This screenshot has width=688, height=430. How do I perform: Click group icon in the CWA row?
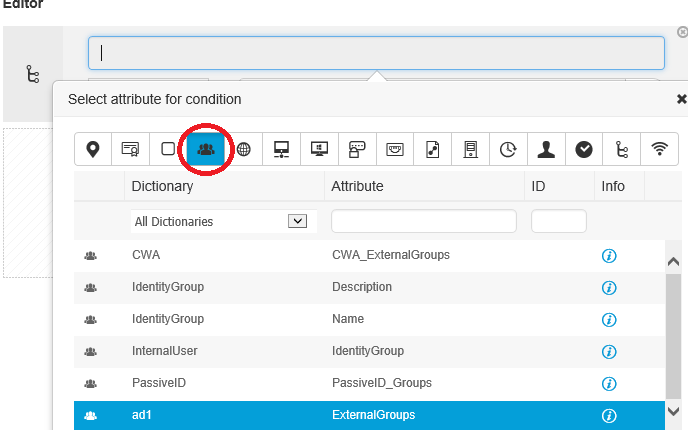tap(90, 255)
